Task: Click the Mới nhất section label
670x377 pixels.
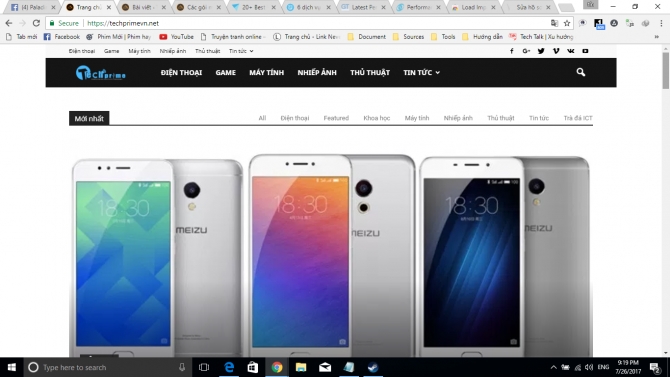Action: 89,118
